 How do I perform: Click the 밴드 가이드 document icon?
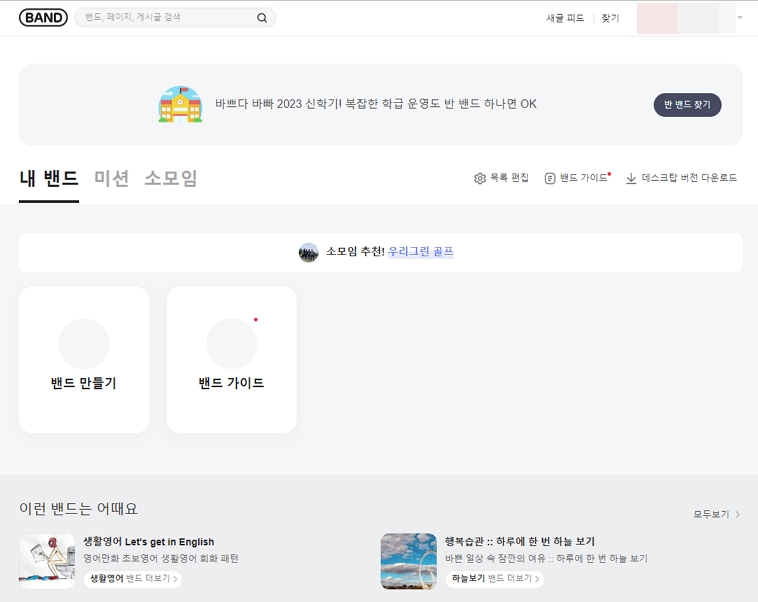(x=550, y=178)
